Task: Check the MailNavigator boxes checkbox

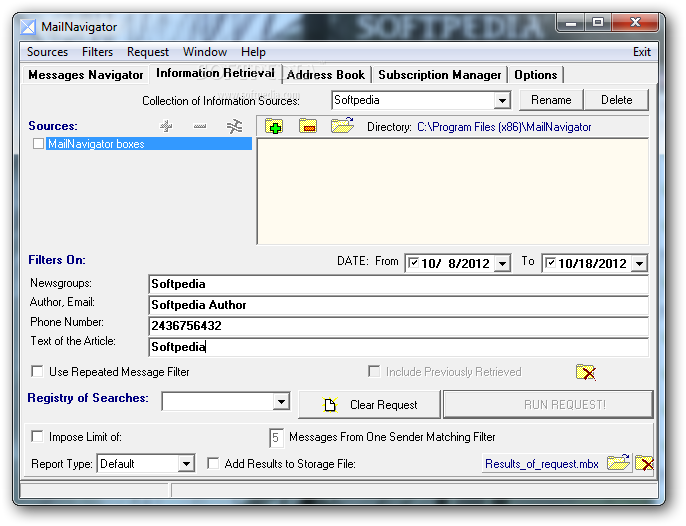Action: 38,144
